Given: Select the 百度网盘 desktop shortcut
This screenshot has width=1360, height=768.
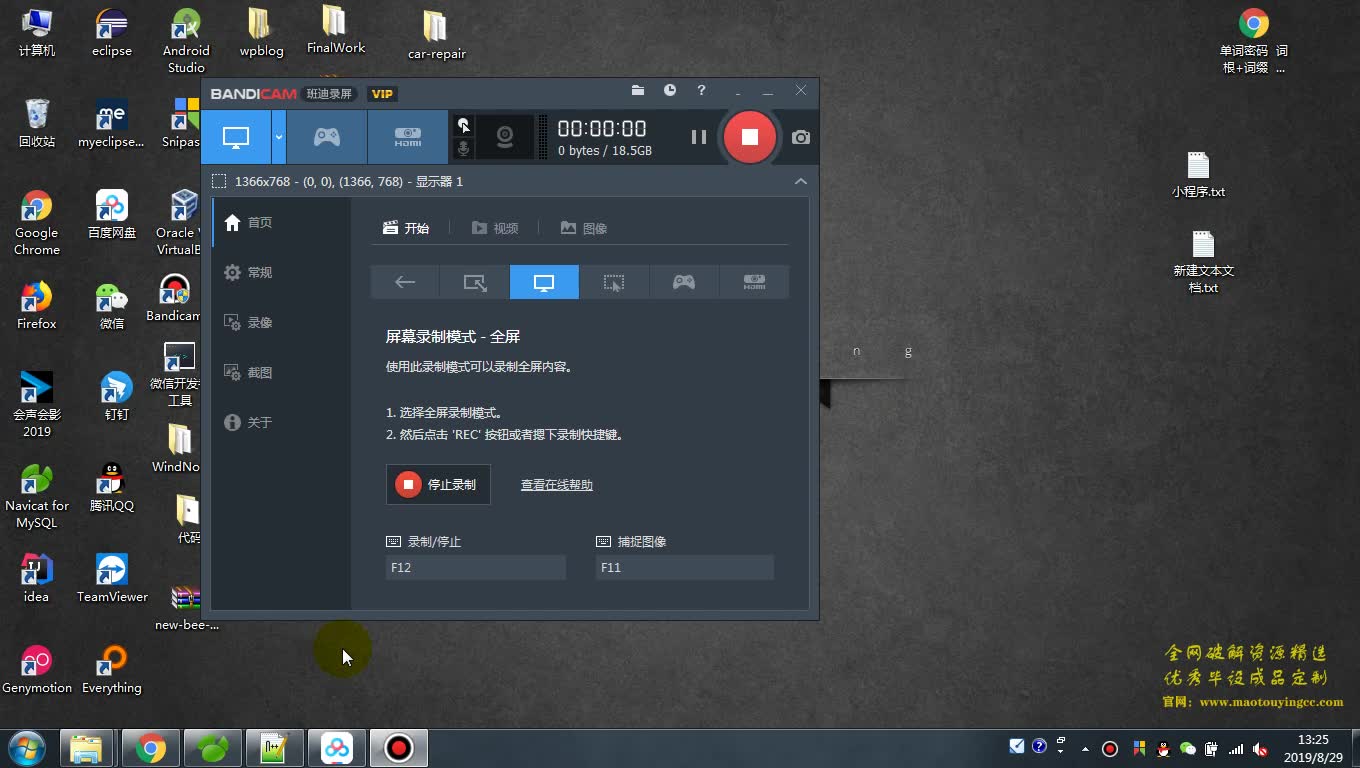Looking at the screenshot, I should (x=112, y=214).
